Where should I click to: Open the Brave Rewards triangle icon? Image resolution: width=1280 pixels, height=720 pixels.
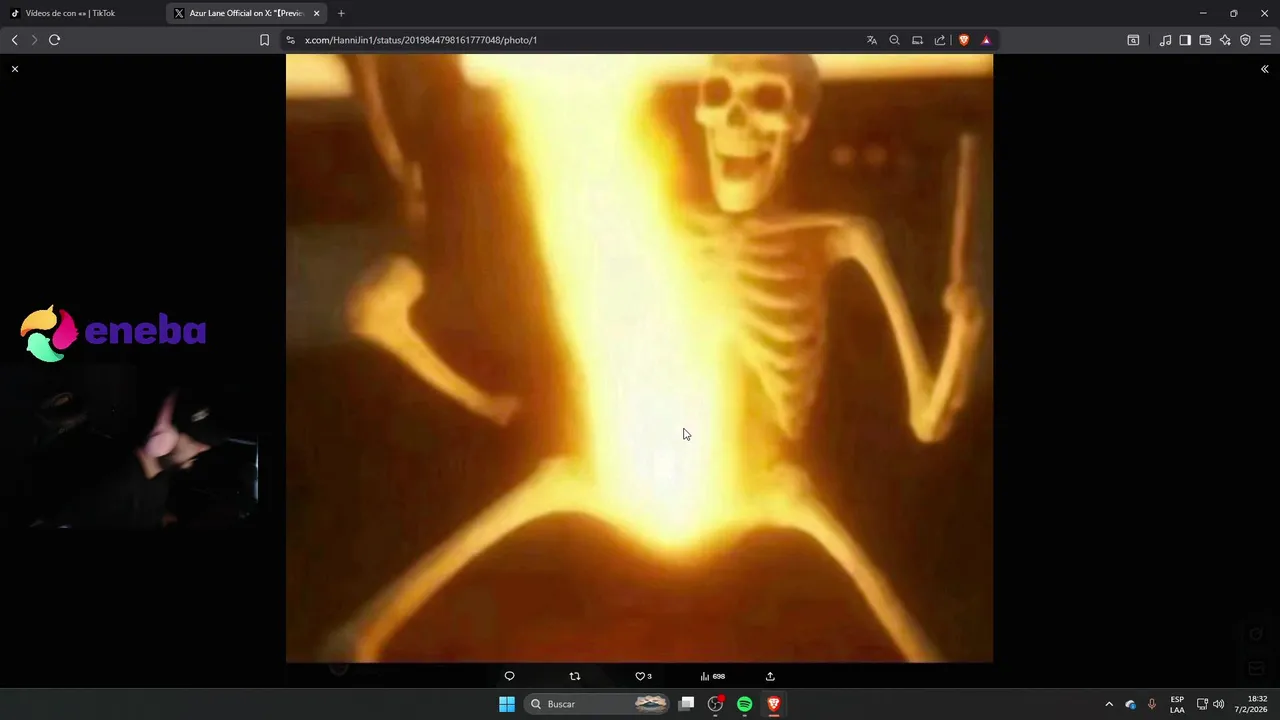(986, 40)
